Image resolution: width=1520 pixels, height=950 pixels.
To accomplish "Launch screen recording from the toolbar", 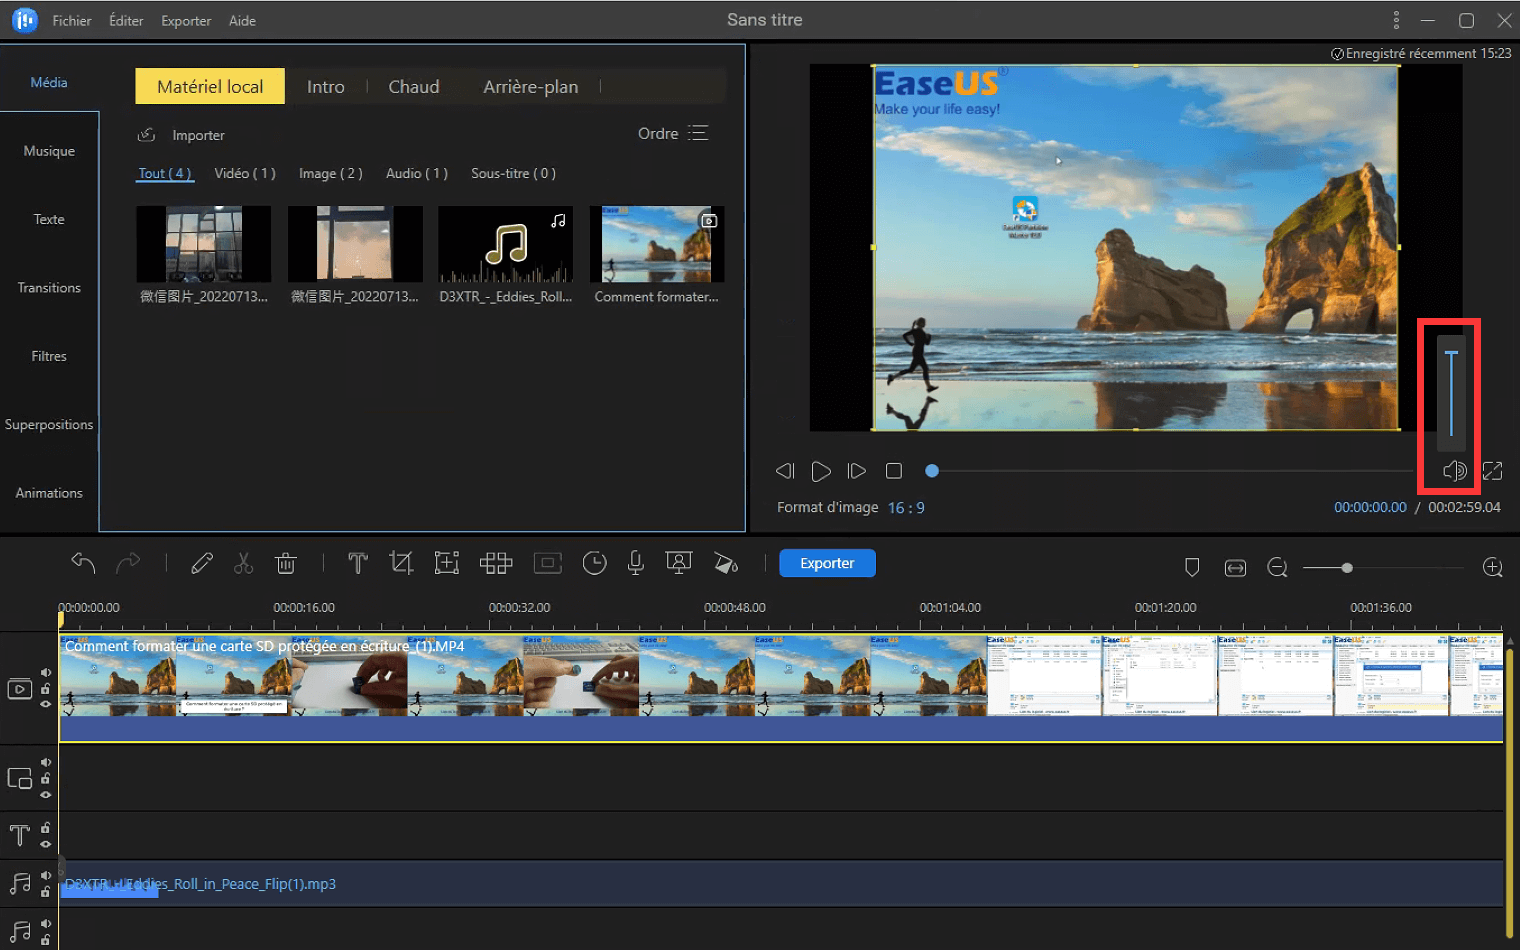I will click(x=679, y=563).
